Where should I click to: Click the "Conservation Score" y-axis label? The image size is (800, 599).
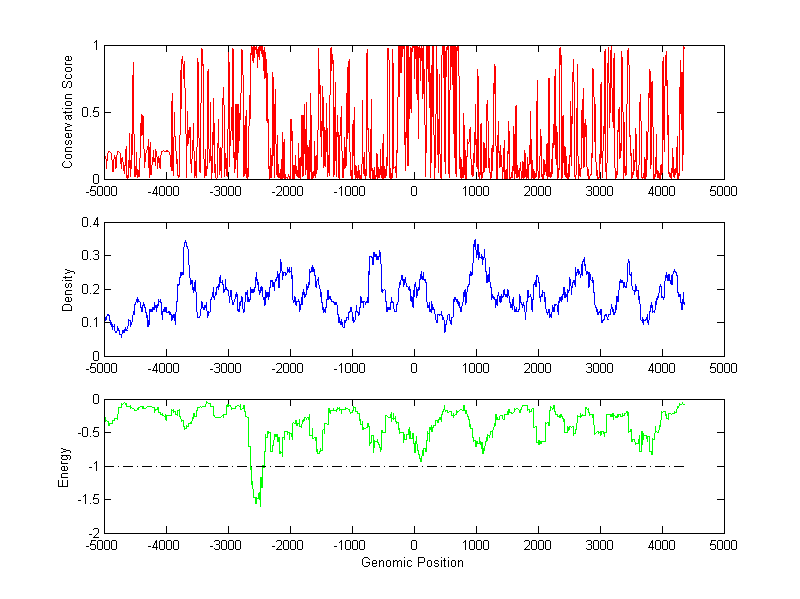pos(67,112)
